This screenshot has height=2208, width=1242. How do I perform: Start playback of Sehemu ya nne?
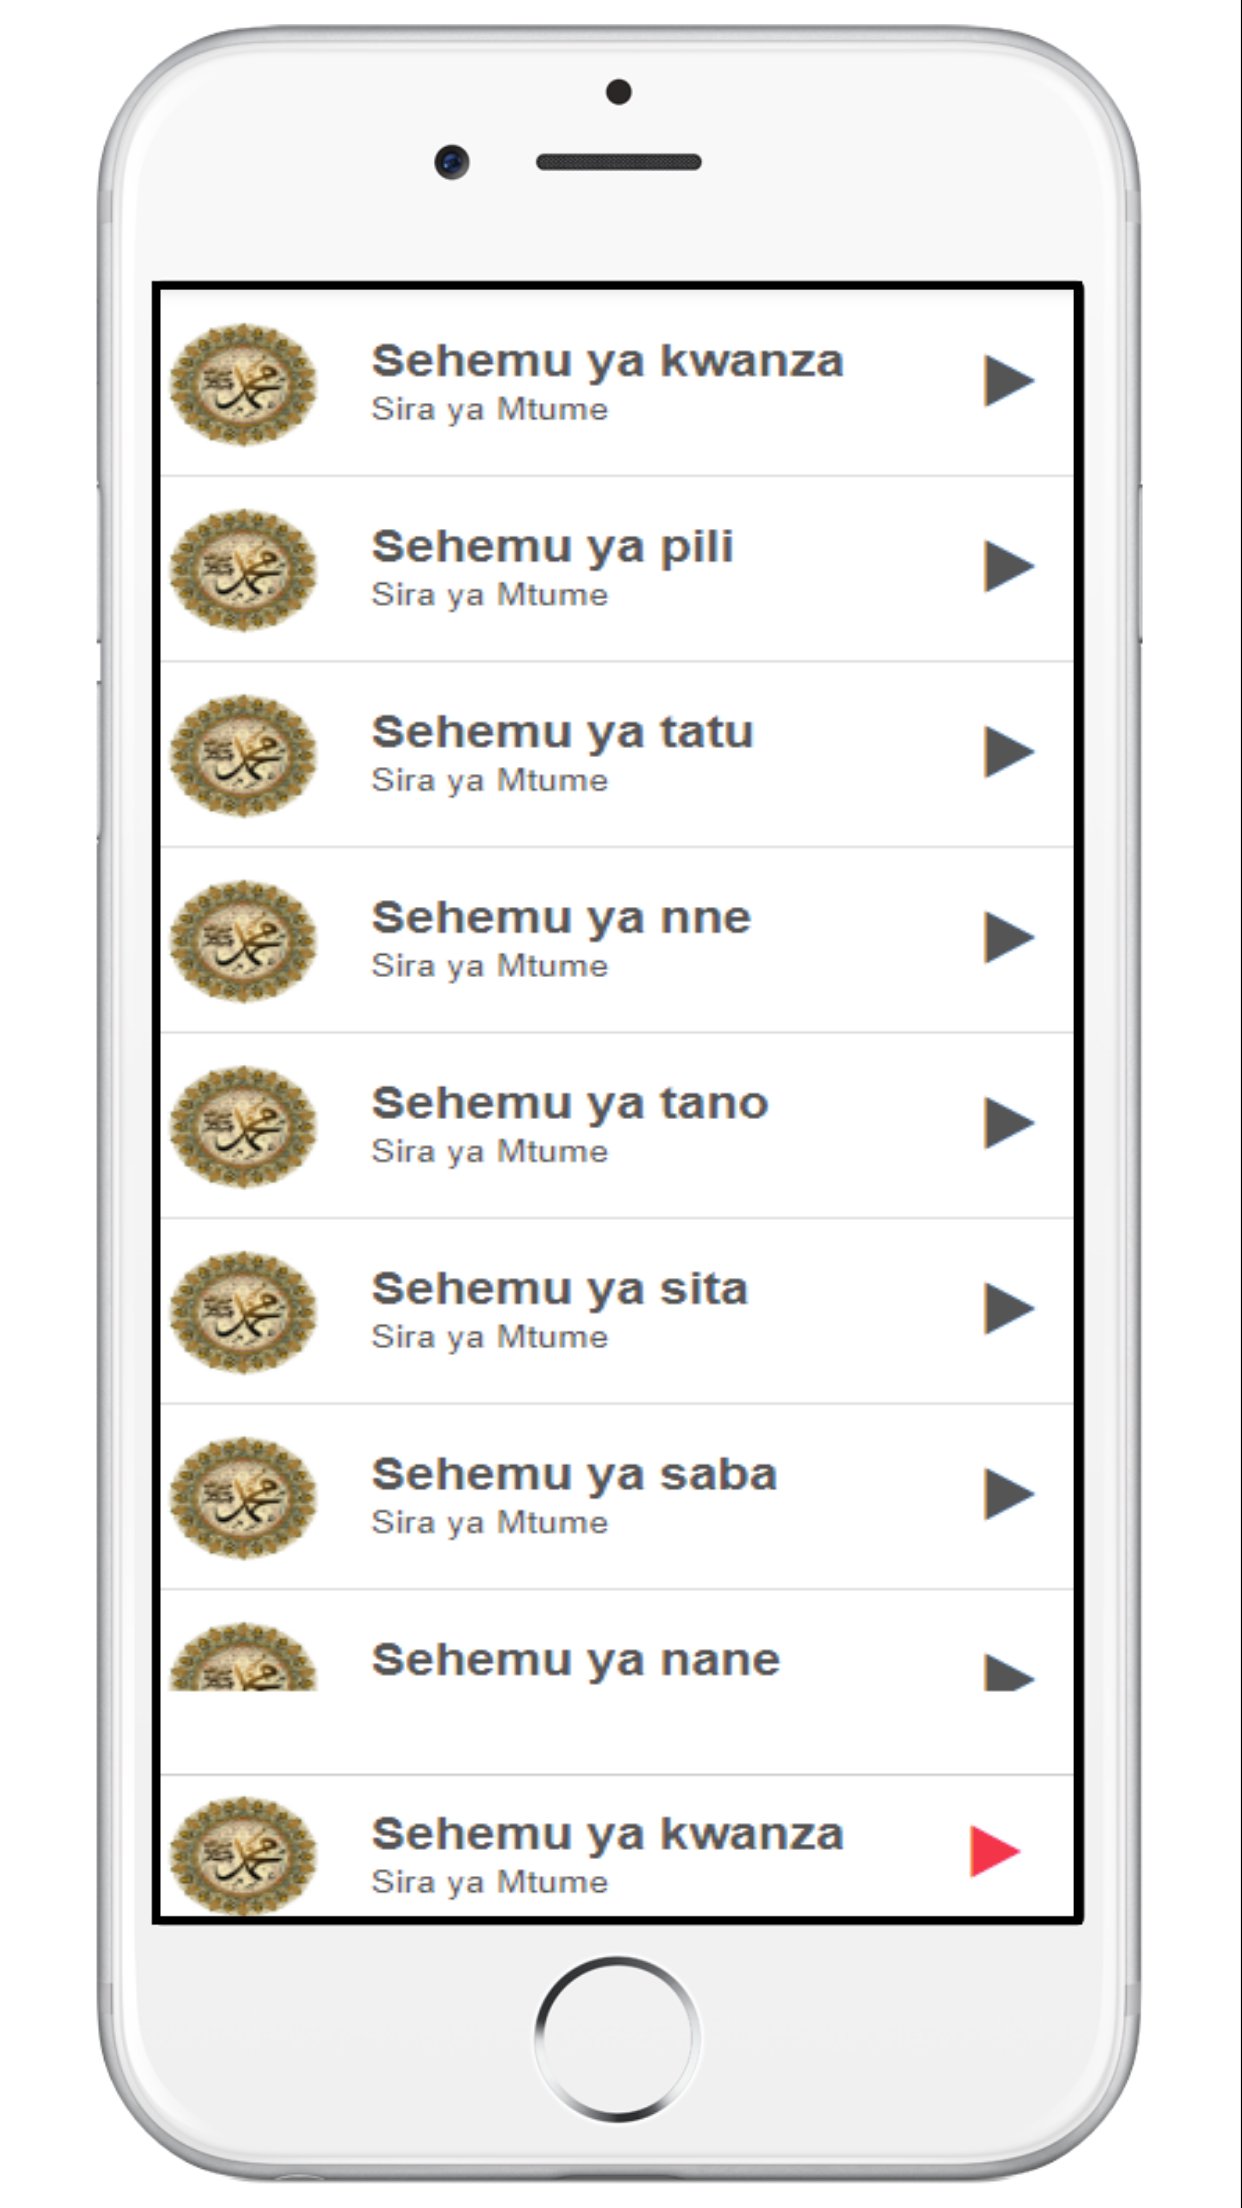click(x=1007, y=937)
